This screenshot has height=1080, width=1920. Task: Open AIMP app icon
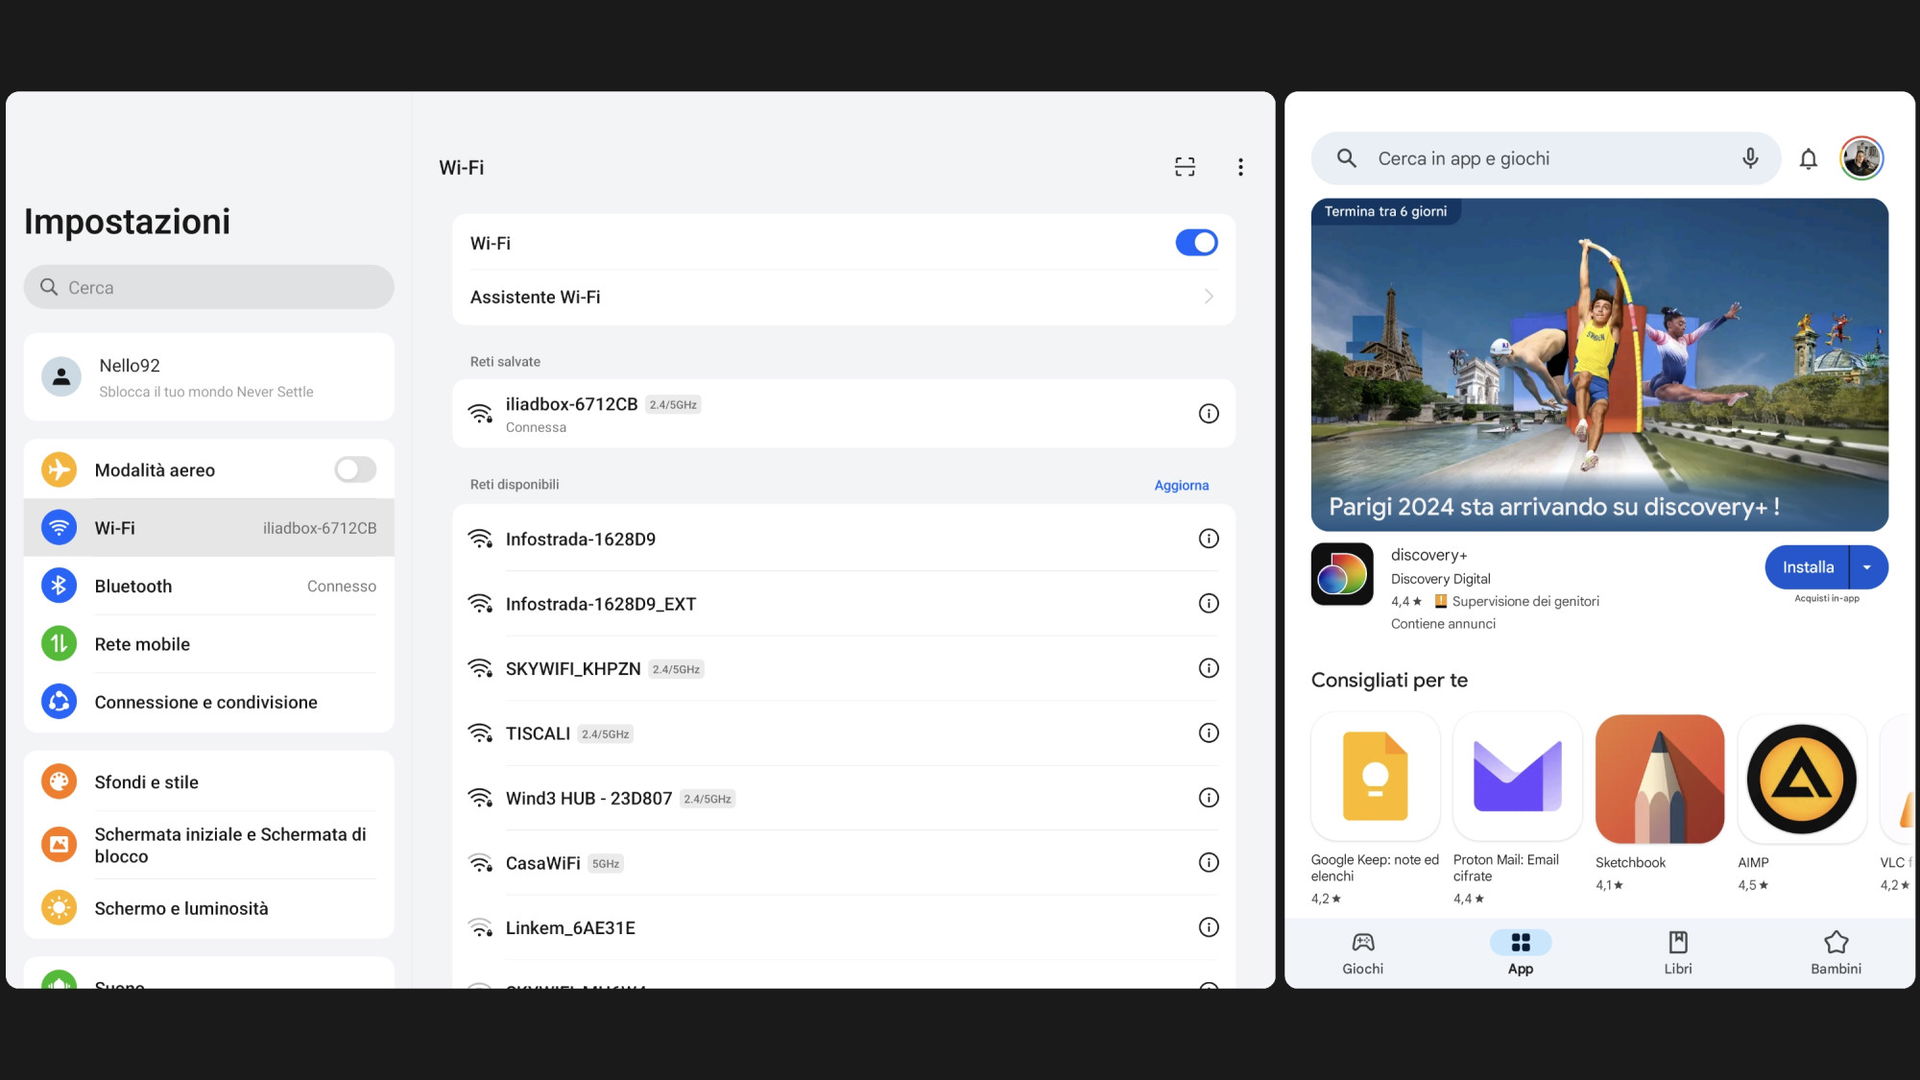pos(1802,778)
